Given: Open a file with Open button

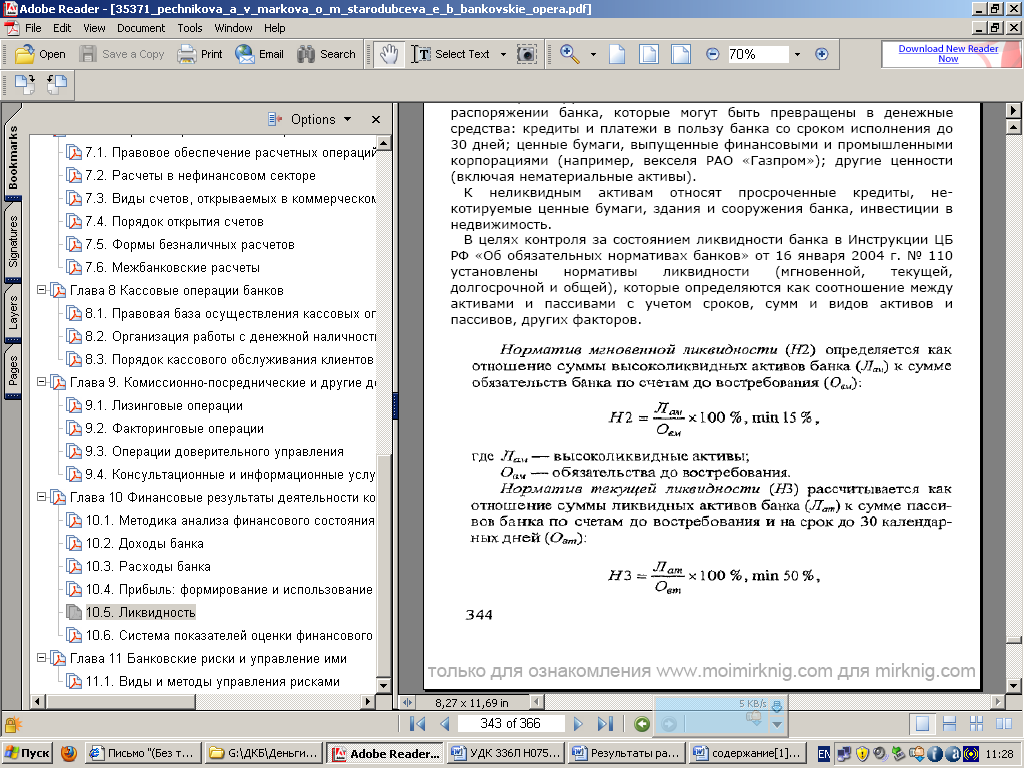Looking at the screenshot, I should [x=40, y=54].
